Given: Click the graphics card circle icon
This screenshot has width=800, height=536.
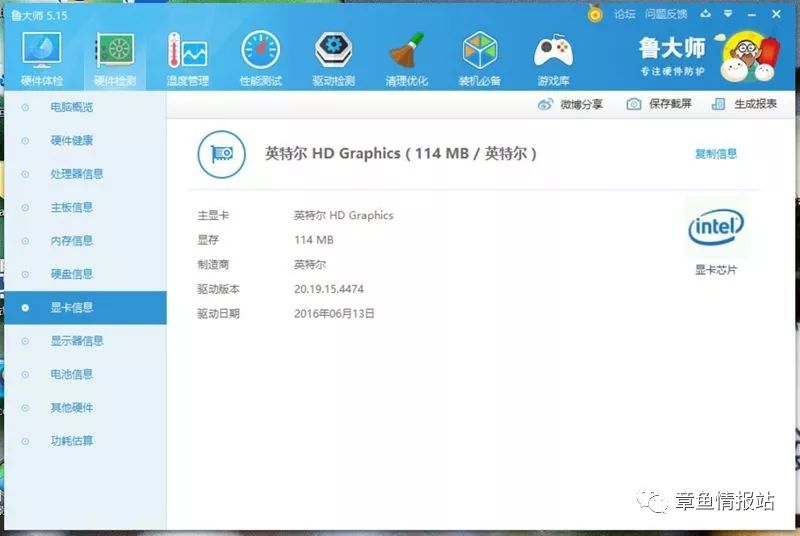Looking at the screenshot, I should tap(221, 154).
